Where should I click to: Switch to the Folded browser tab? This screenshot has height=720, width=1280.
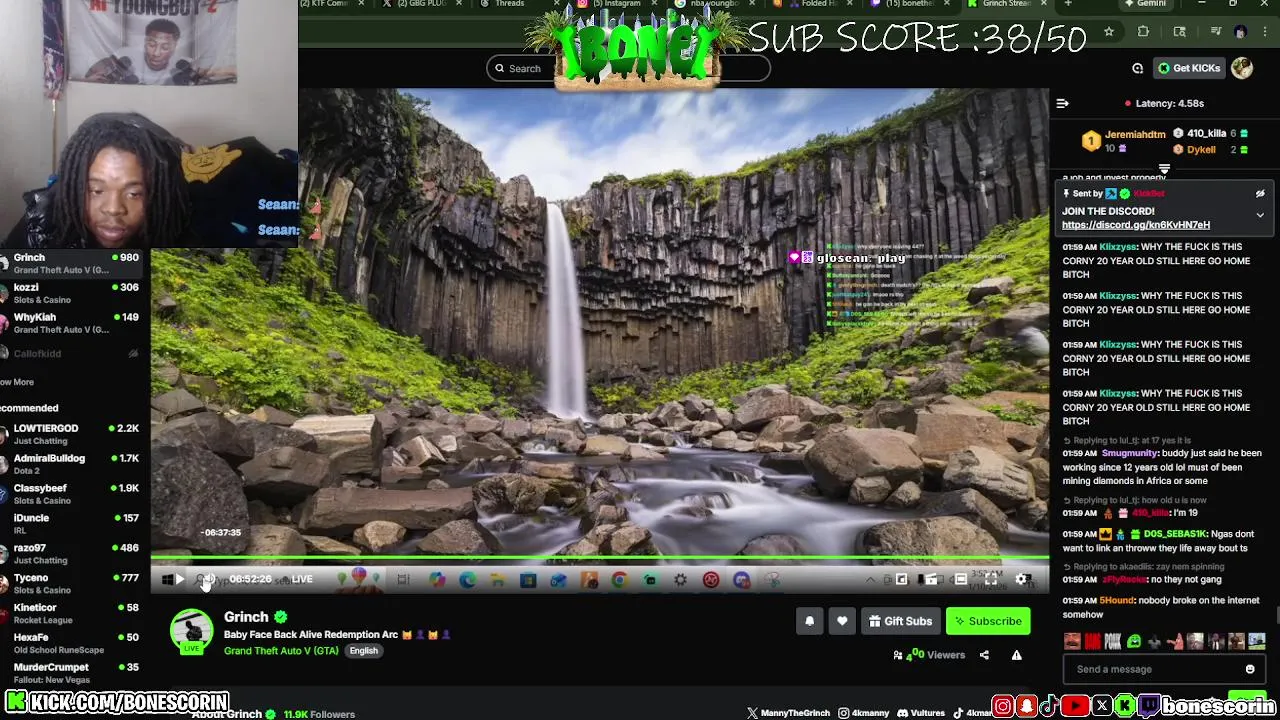810,4
